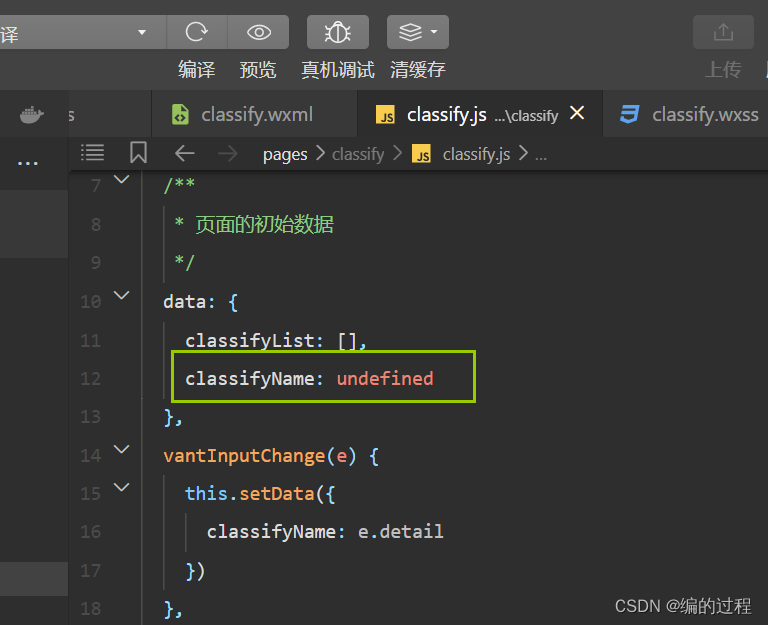This screenshot has width=768, height=625.
Task: Click pages in the breadcrumb
Action: coord(285,155)
